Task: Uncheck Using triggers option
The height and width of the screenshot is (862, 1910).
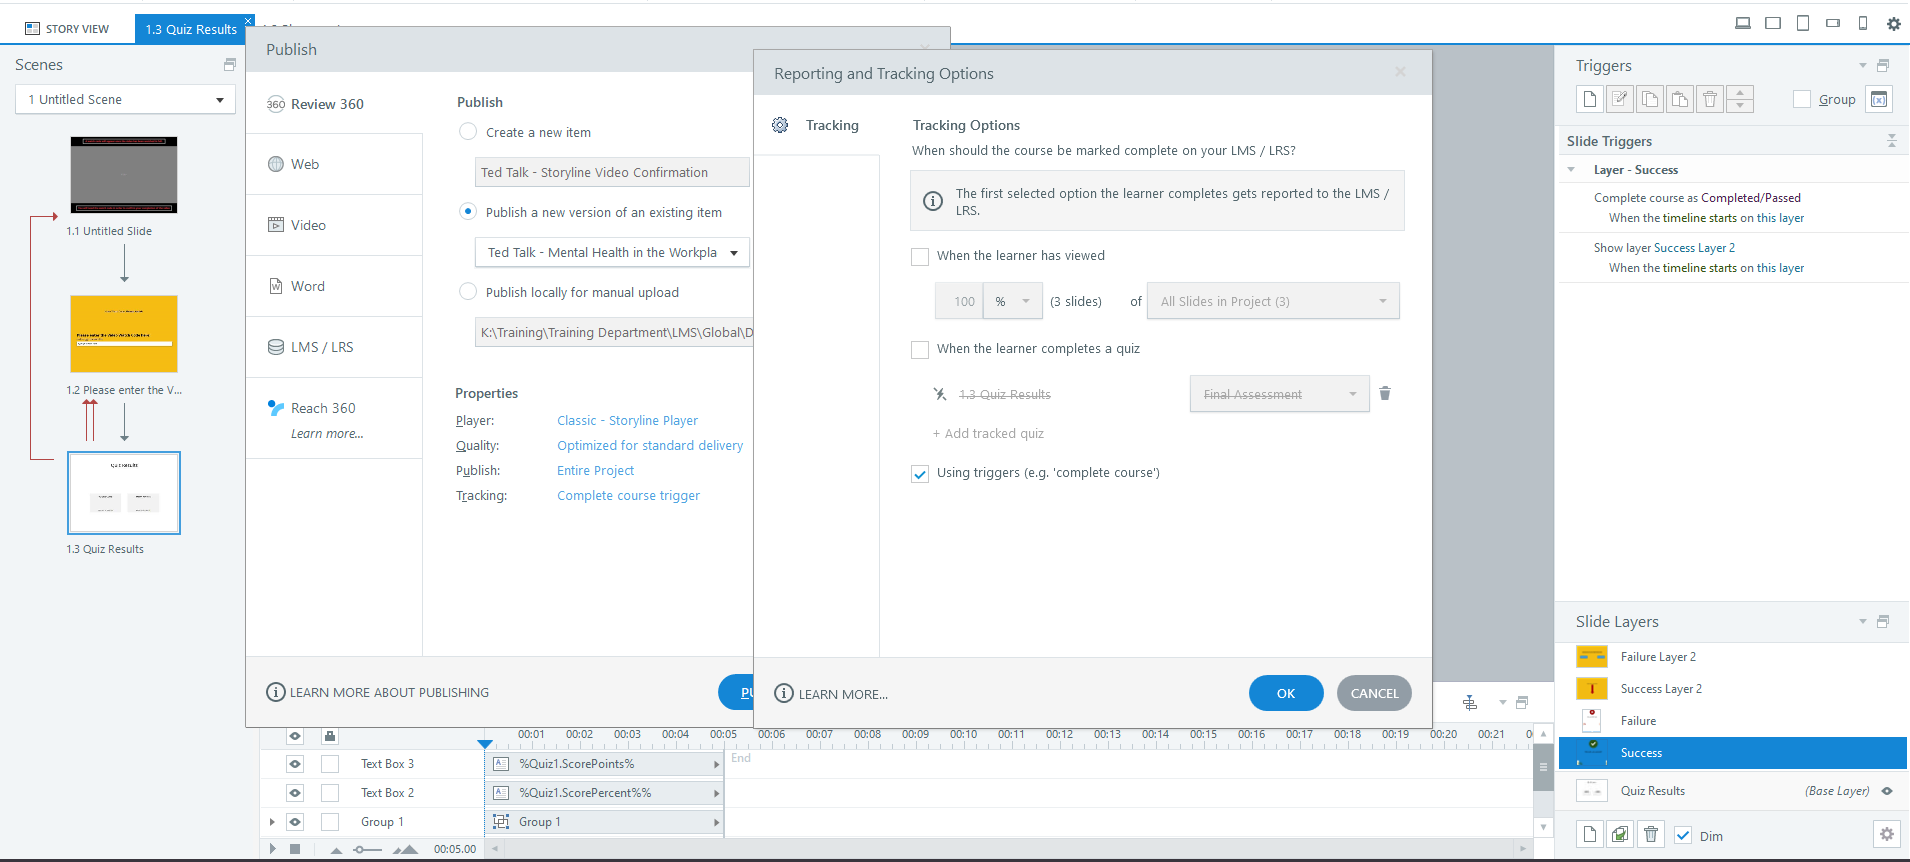Action: (920, 474)
